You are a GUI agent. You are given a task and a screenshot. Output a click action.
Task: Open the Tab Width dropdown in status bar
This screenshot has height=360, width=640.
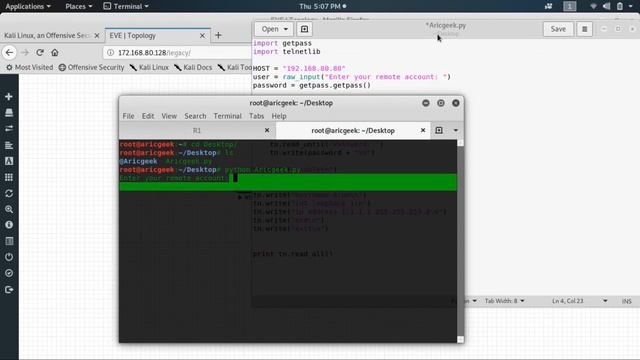point(504,301)
